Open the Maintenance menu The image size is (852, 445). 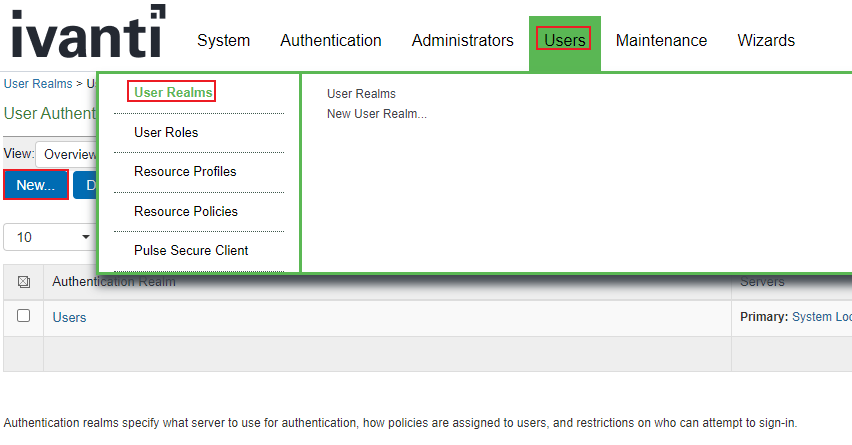[x=661, y=41]
